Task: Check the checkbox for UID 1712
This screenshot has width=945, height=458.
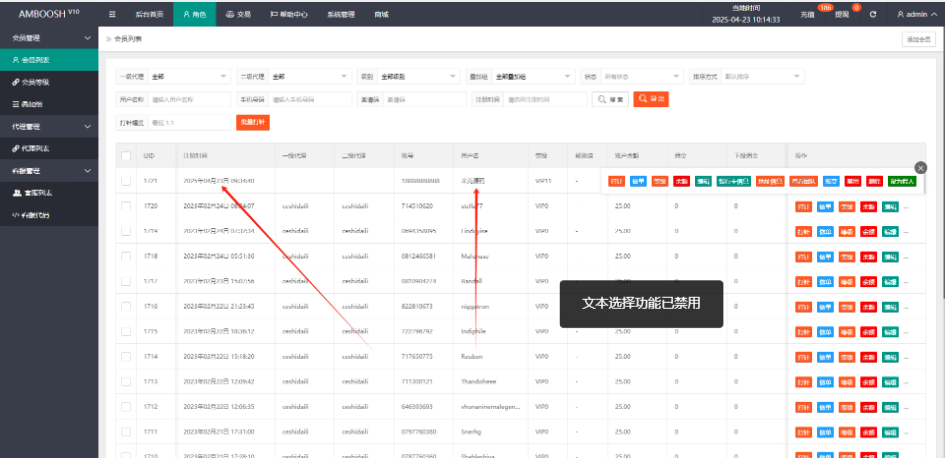Action: pos(125,407)
